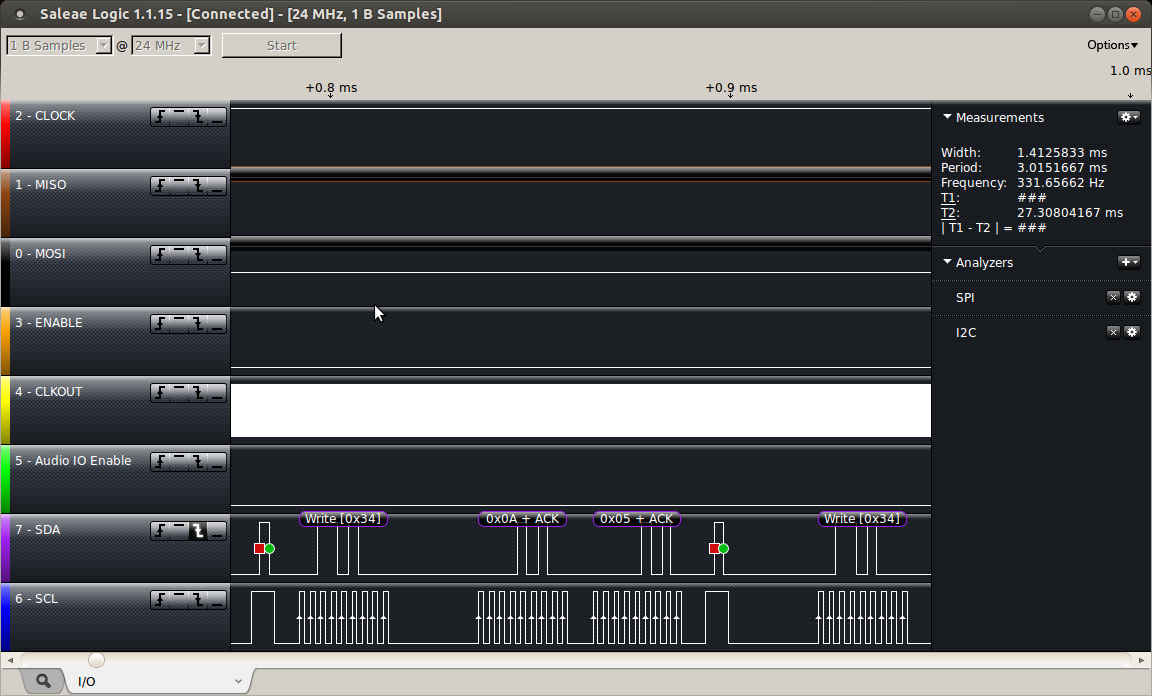
Task: Click the add analyzer plus button
Action: pyautogui.click(x=1128, y=262)
